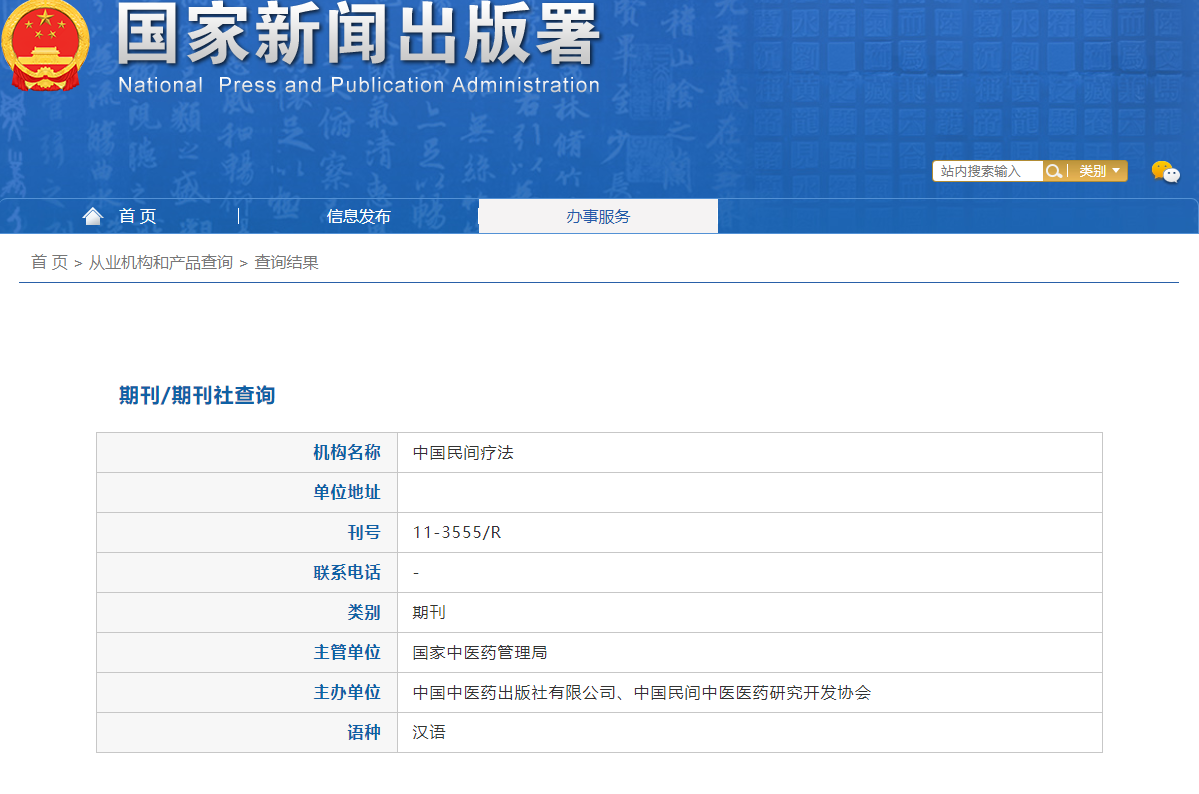
Task: Open the 信息发布 navigation tab
Action: pos(358,216)
